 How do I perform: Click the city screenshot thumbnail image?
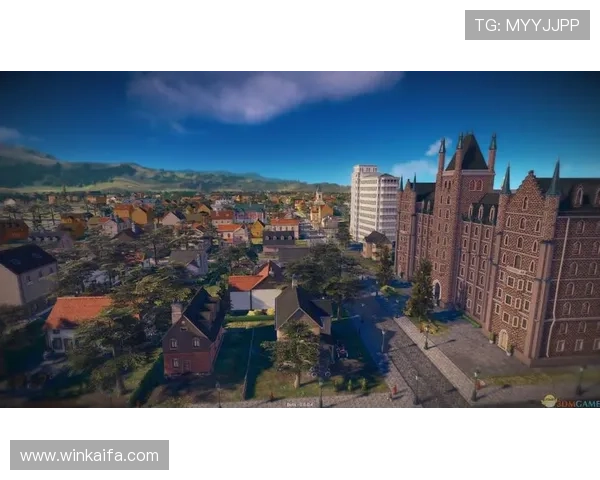click(300, 236)
